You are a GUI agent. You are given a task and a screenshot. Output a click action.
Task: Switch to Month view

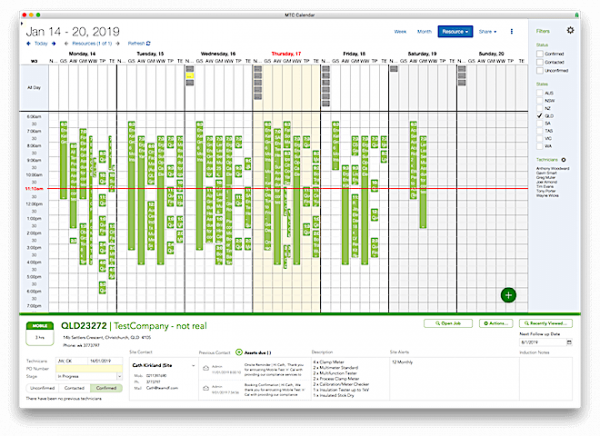click(424, 31)
